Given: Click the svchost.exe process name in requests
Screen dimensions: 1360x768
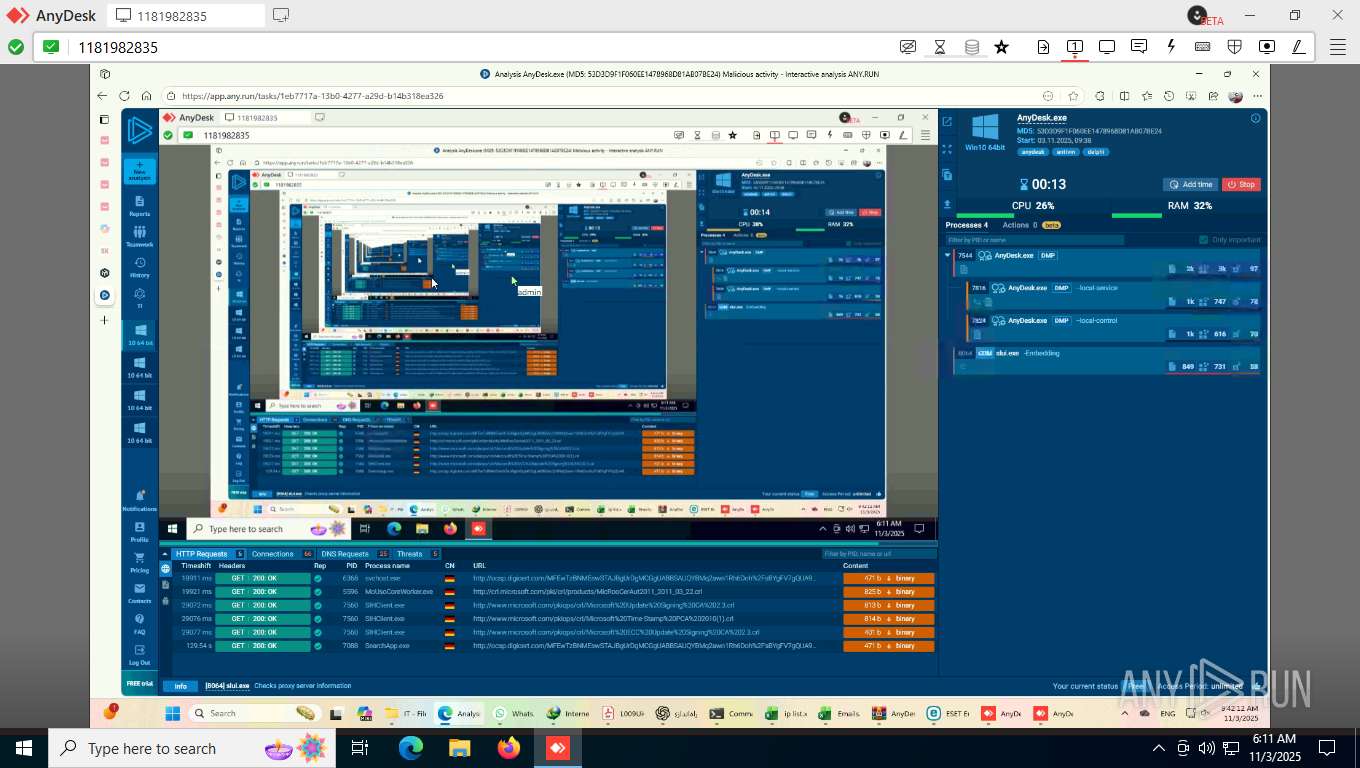Looking at the screenshot, I should [382, 578].
